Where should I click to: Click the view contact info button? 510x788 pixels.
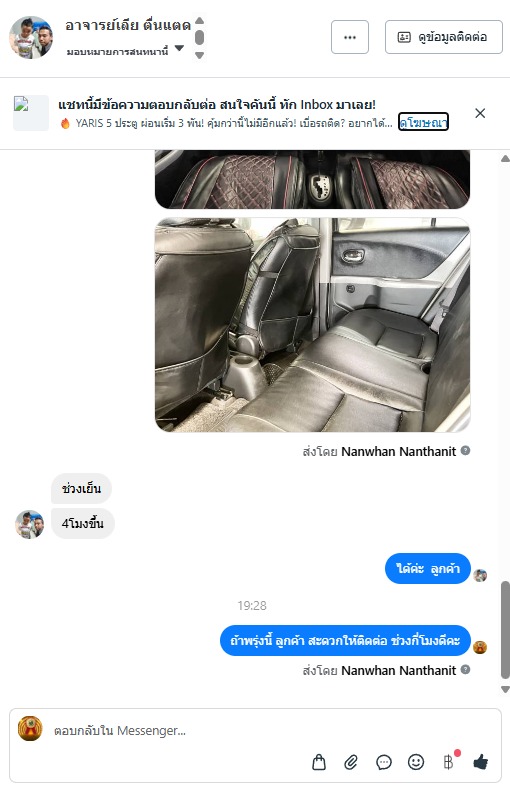tap(444, 37)
